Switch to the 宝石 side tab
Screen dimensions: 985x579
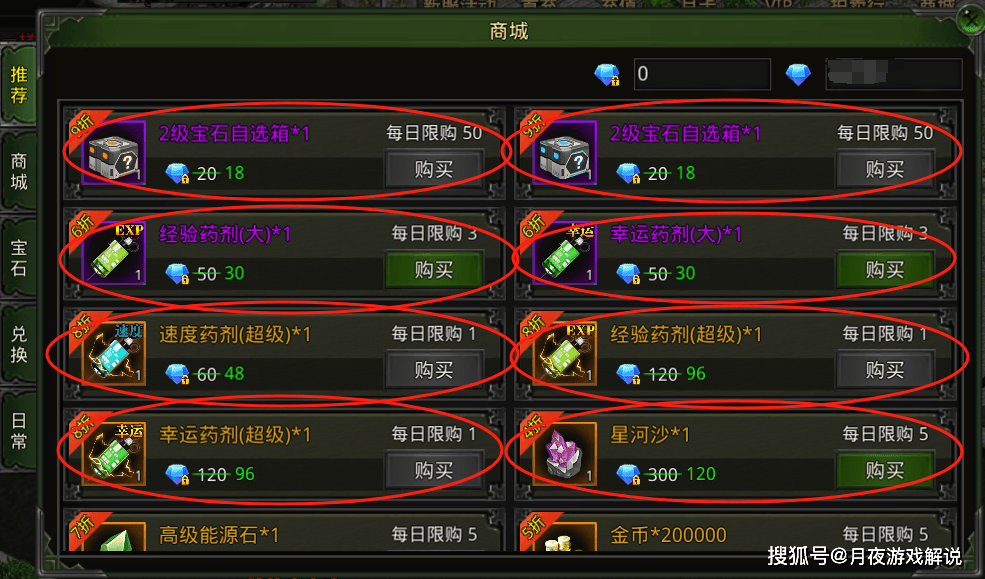point(19,257)
